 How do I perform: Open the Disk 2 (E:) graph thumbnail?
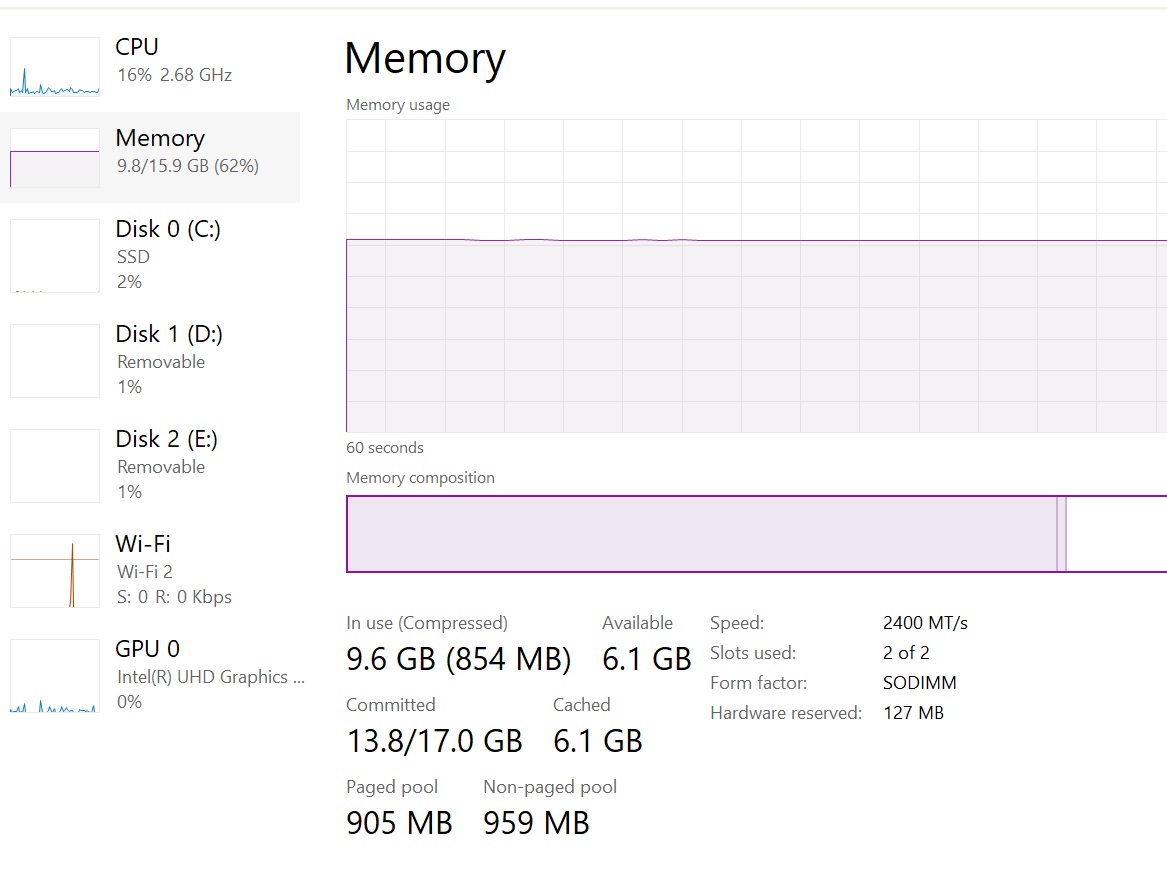[54, 465]
